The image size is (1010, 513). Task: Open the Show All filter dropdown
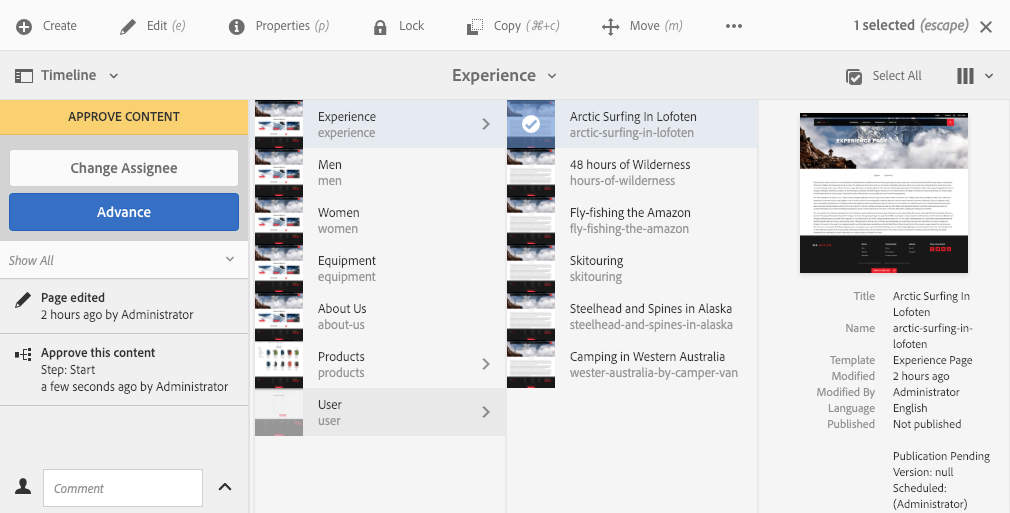229,260
